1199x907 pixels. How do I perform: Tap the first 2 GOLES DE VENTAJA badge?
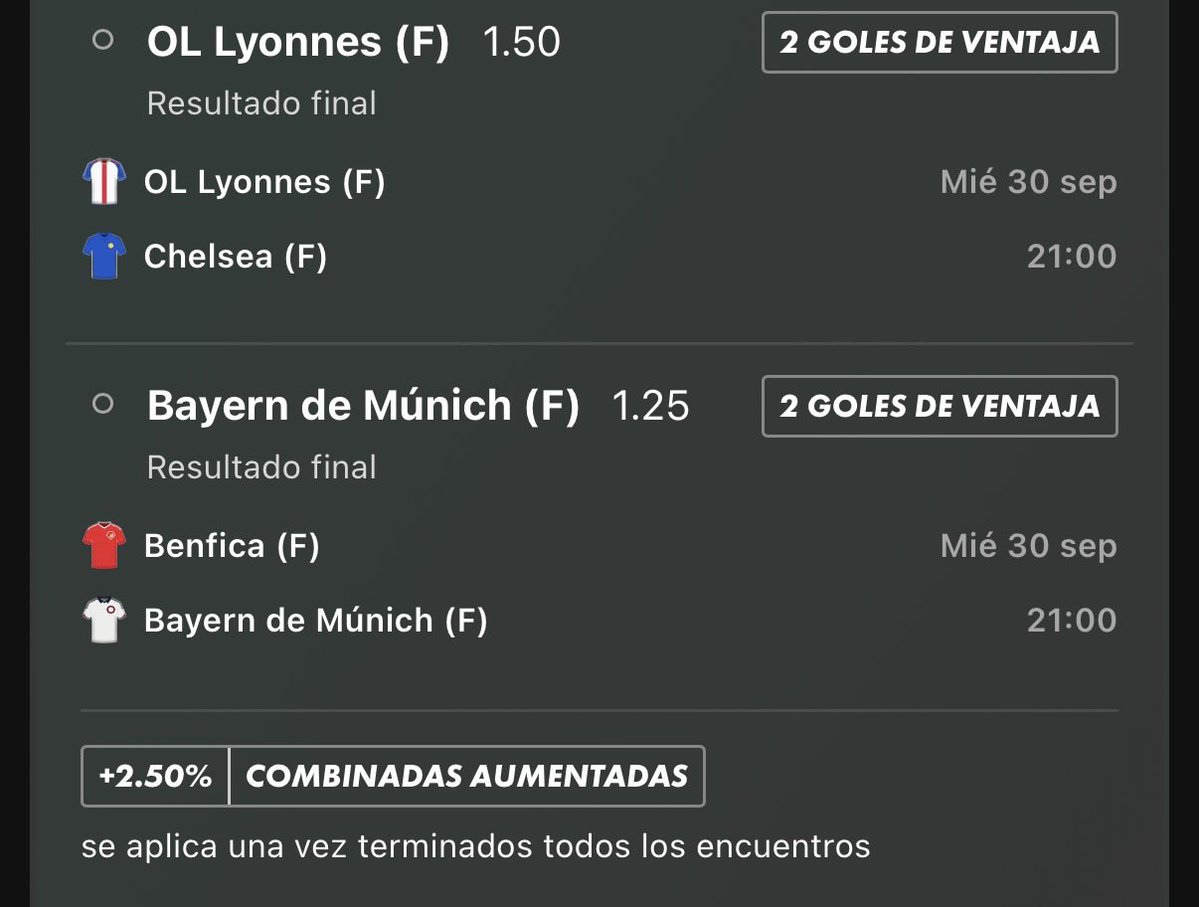pos(940,42)
